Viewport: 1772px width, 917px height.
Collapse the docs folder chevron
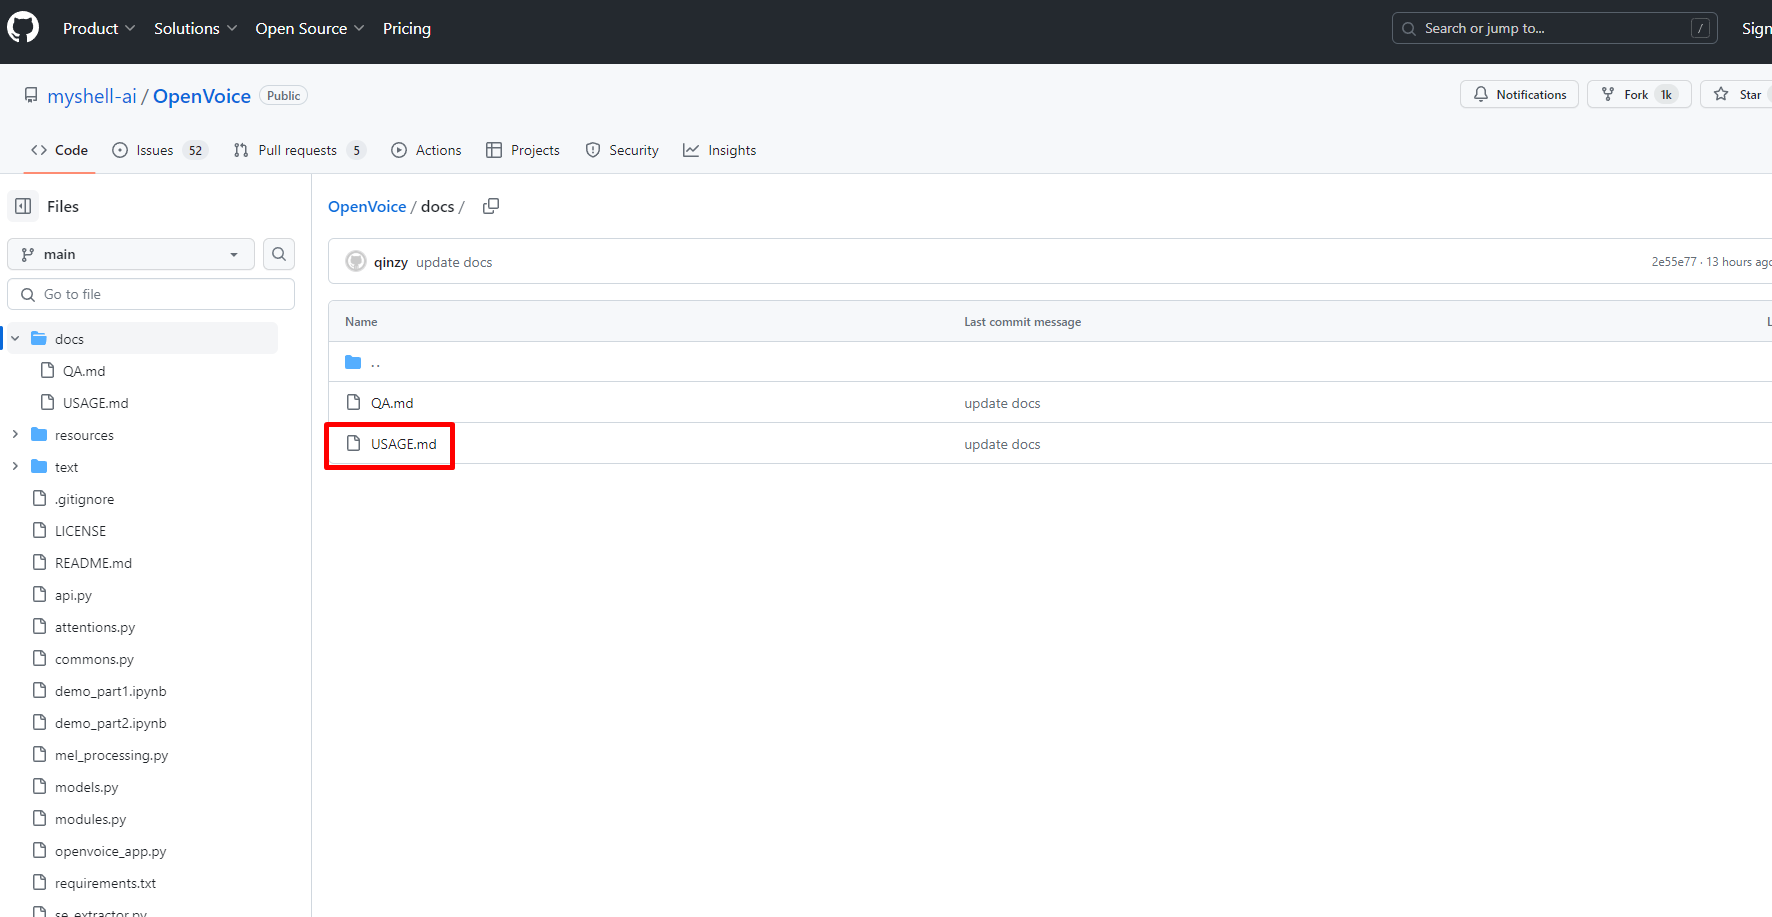(15, 338)
